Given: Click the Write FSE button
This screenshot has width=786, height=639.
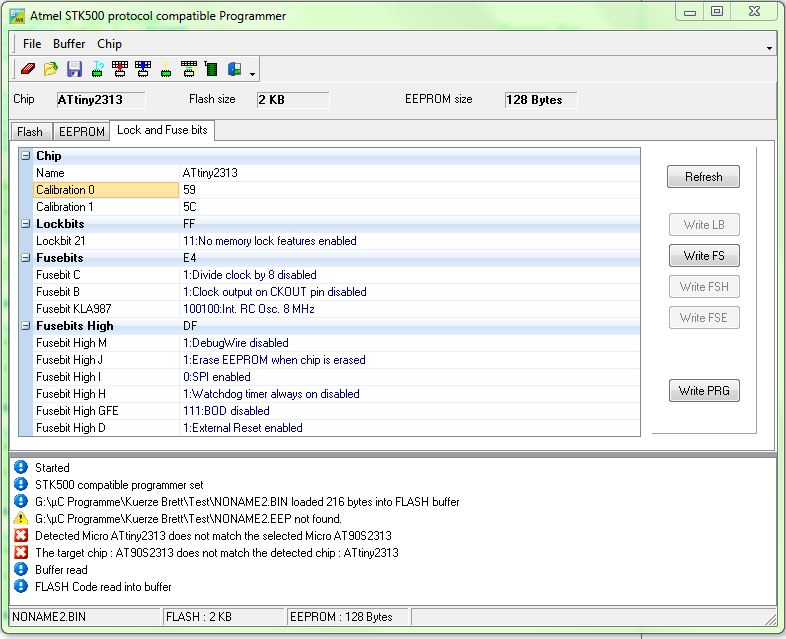Looking at the screenshot, I should (x=704, y=318).
